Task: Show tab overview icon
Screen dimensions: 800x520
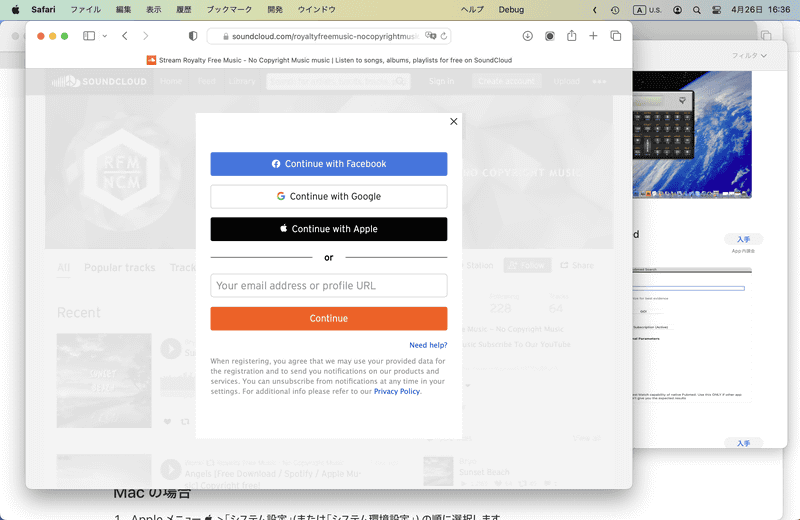Action: [616, 36]
